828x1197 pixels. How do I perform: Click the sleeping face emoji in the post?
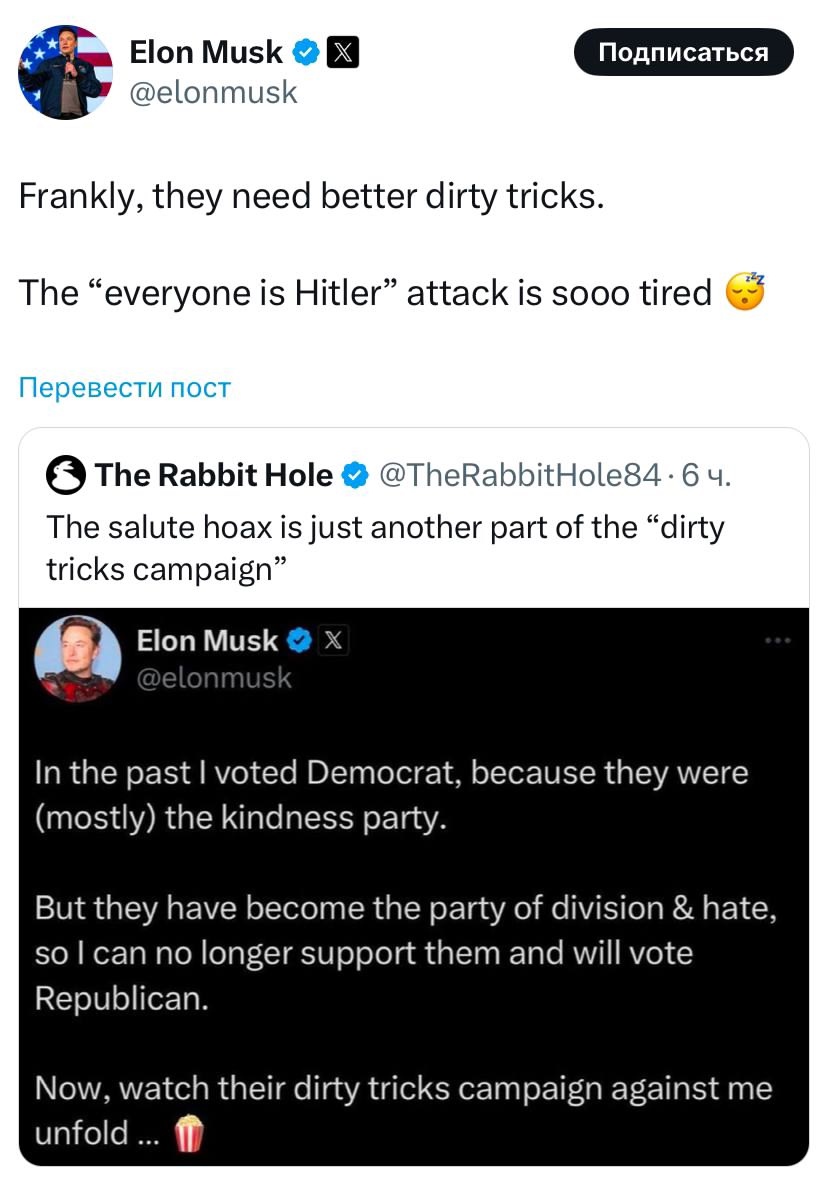click(x=744, y=291)
